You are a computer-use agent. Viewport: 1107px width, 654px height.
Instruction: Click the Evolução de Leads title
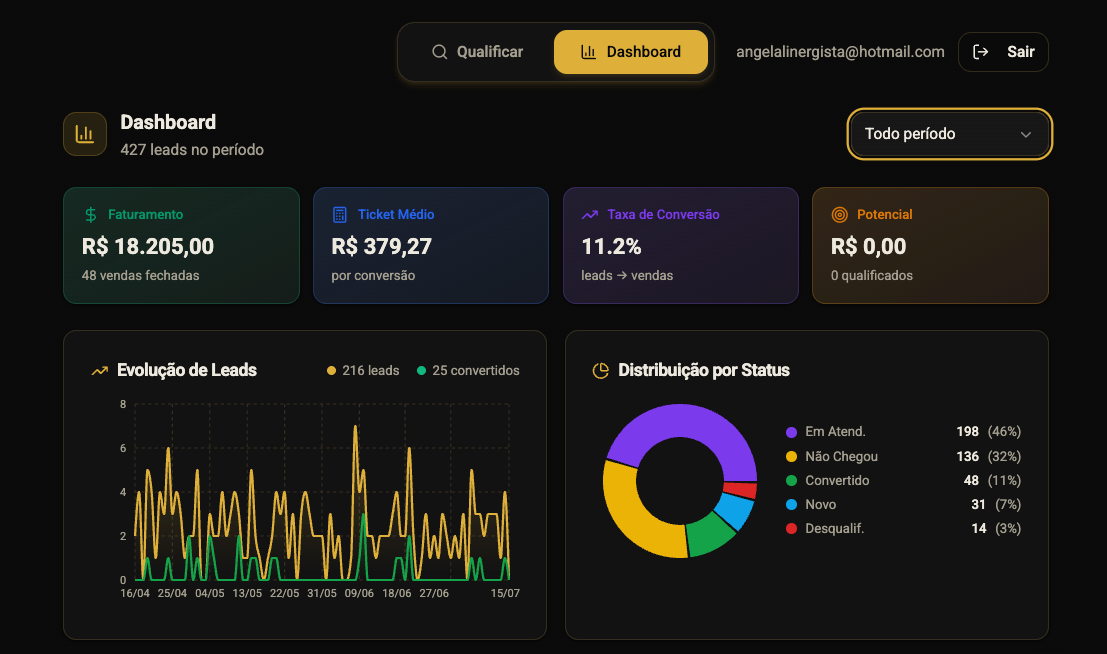pyautogui.click(x=187, y=370)
